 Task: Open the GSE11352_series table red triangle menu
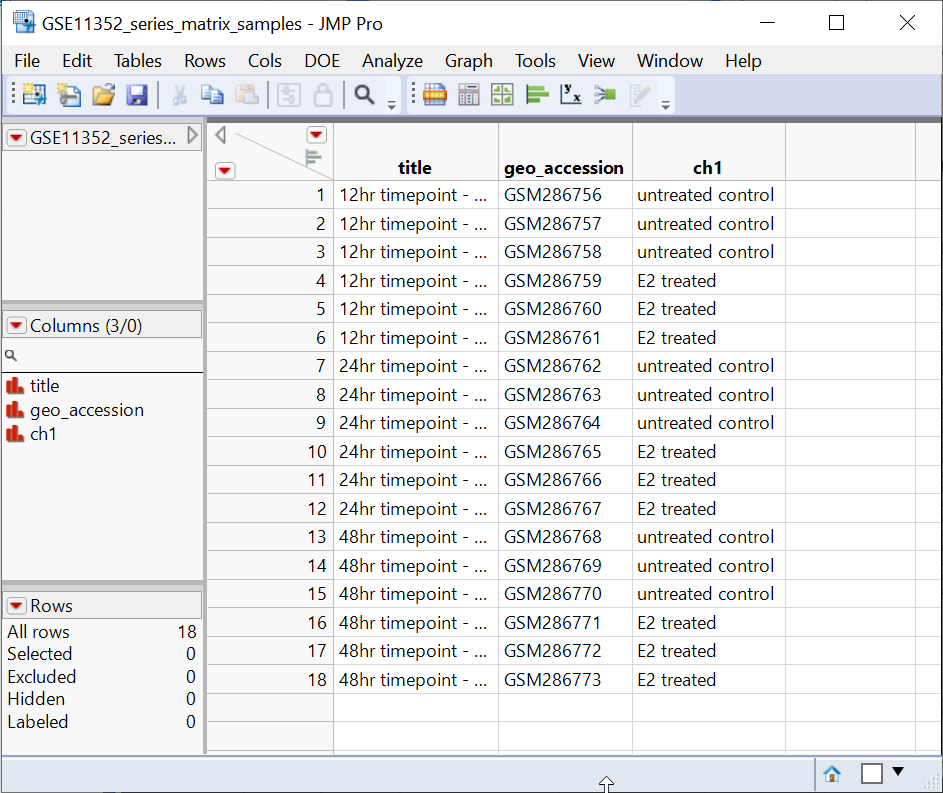coord(16,138)
